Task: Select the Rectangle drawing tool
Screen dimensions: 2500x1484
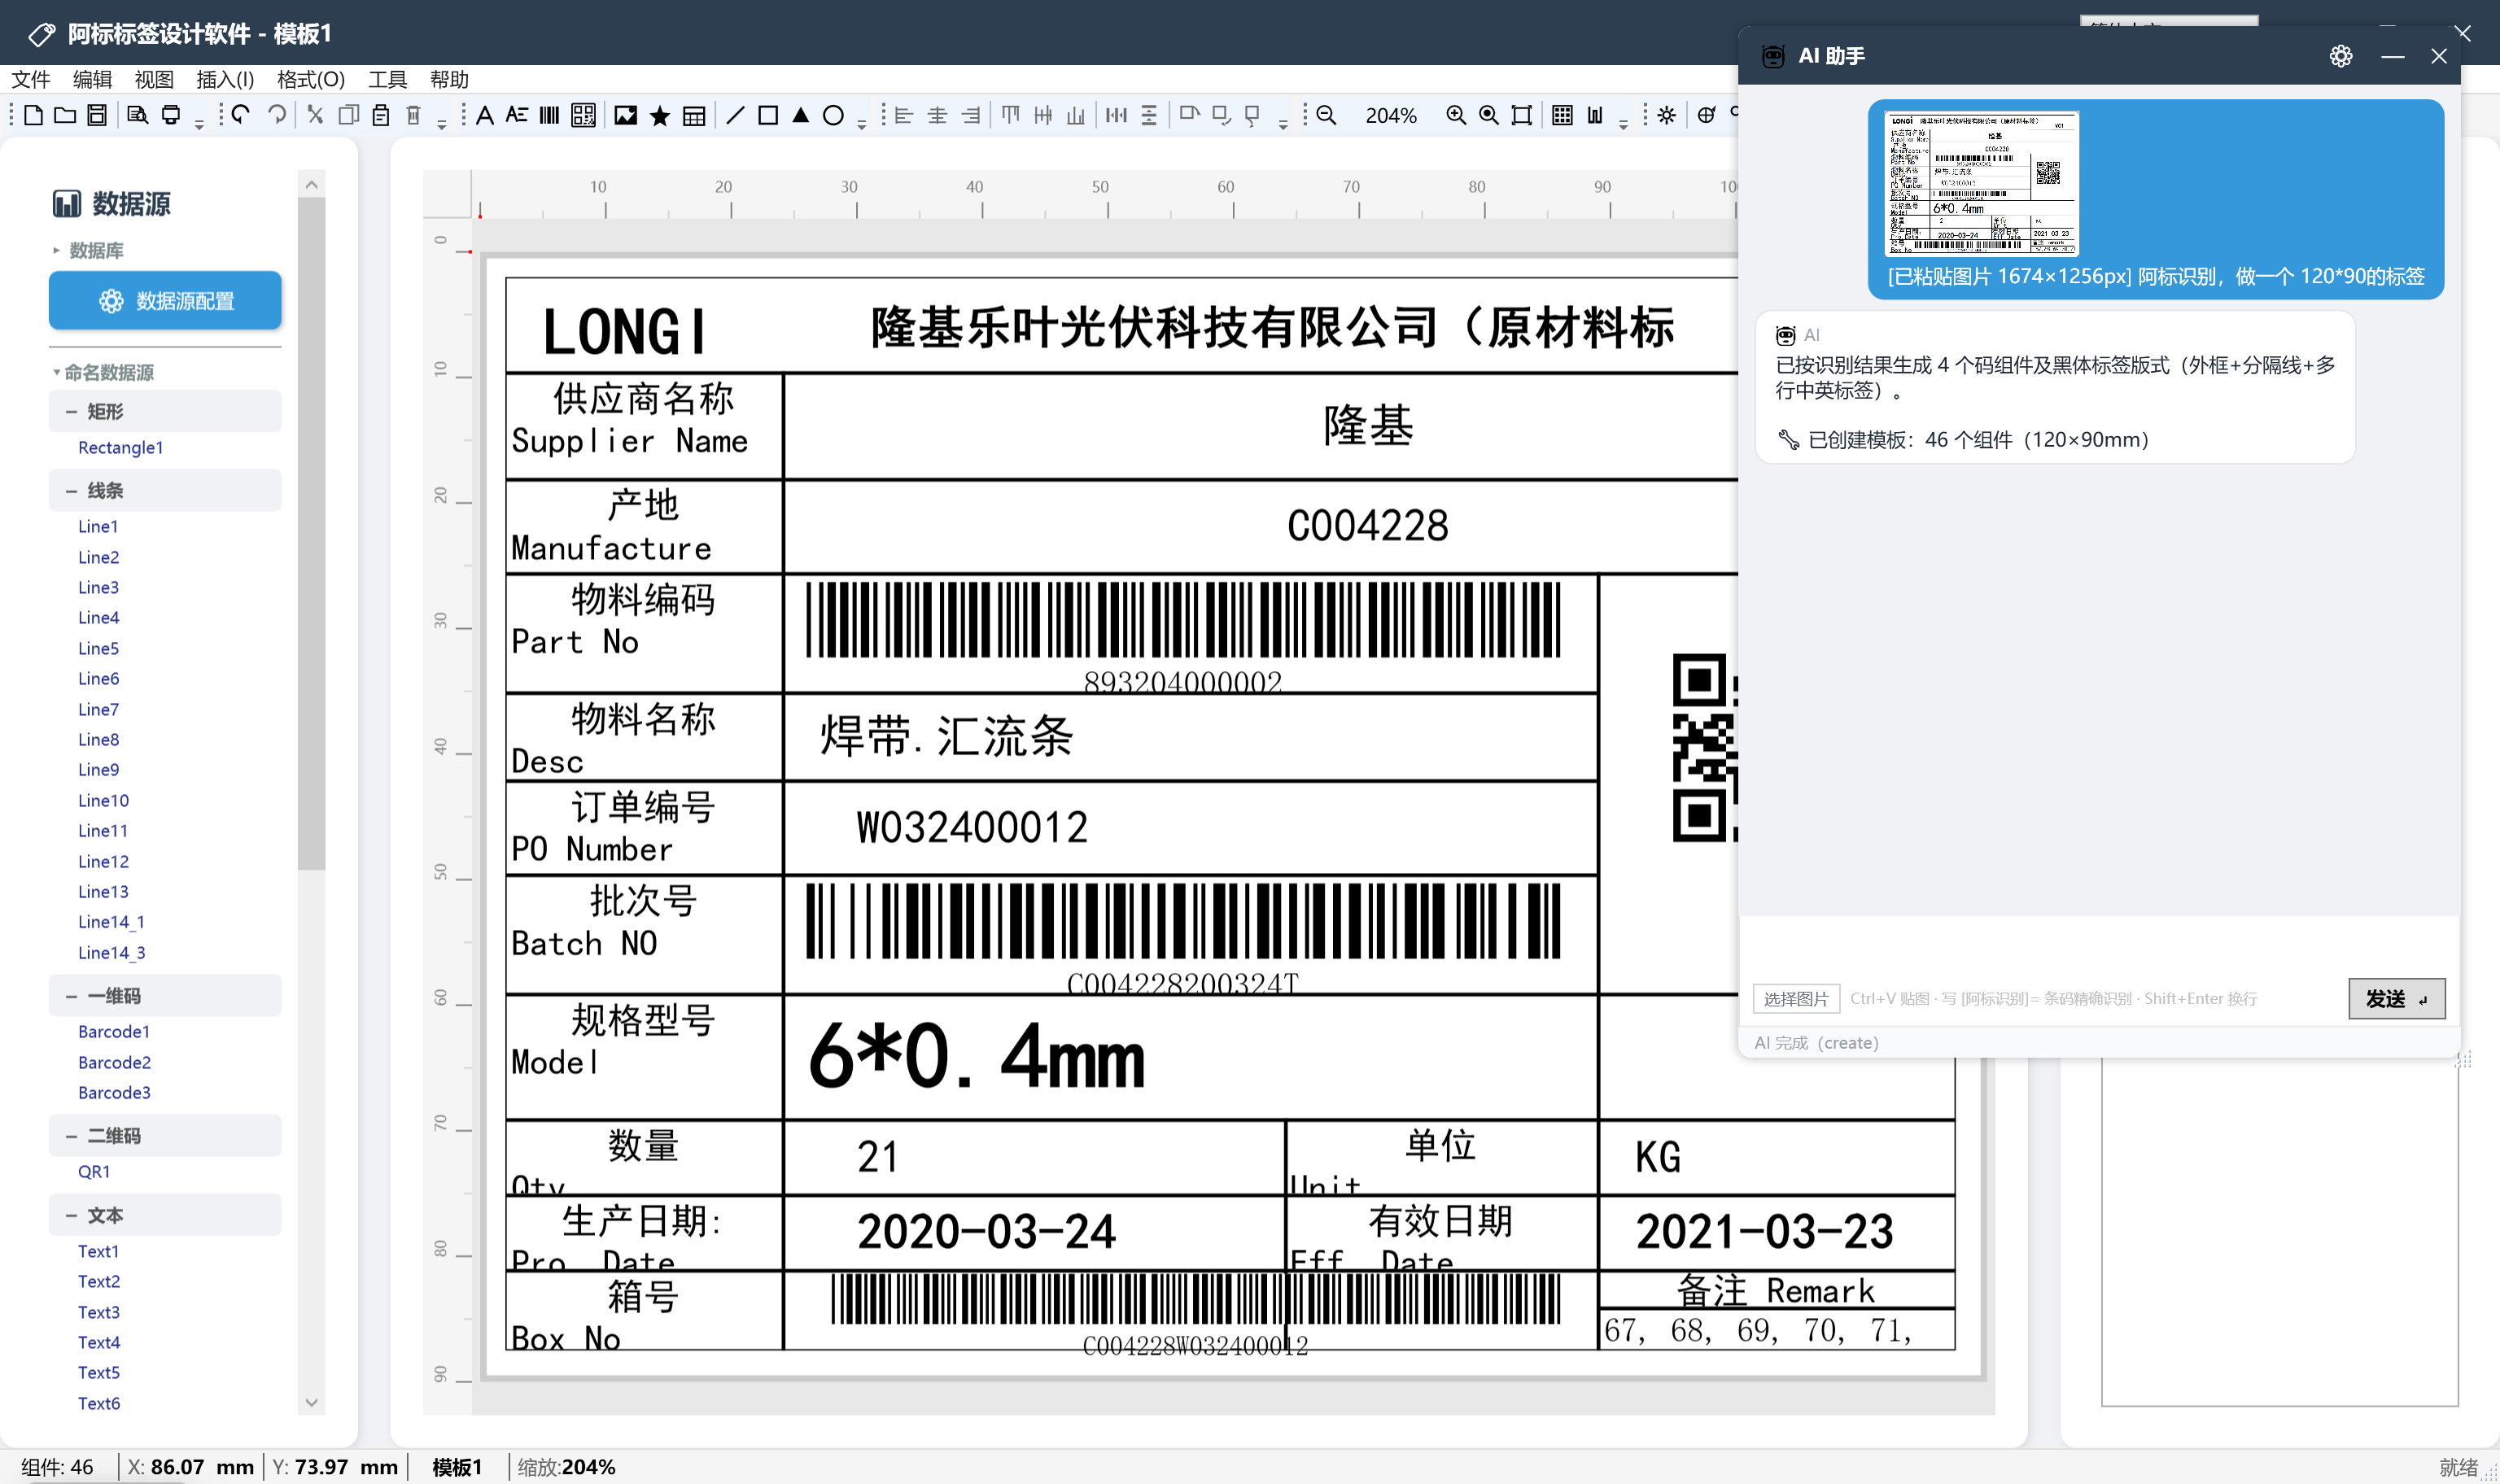Action: click(768, 115)
